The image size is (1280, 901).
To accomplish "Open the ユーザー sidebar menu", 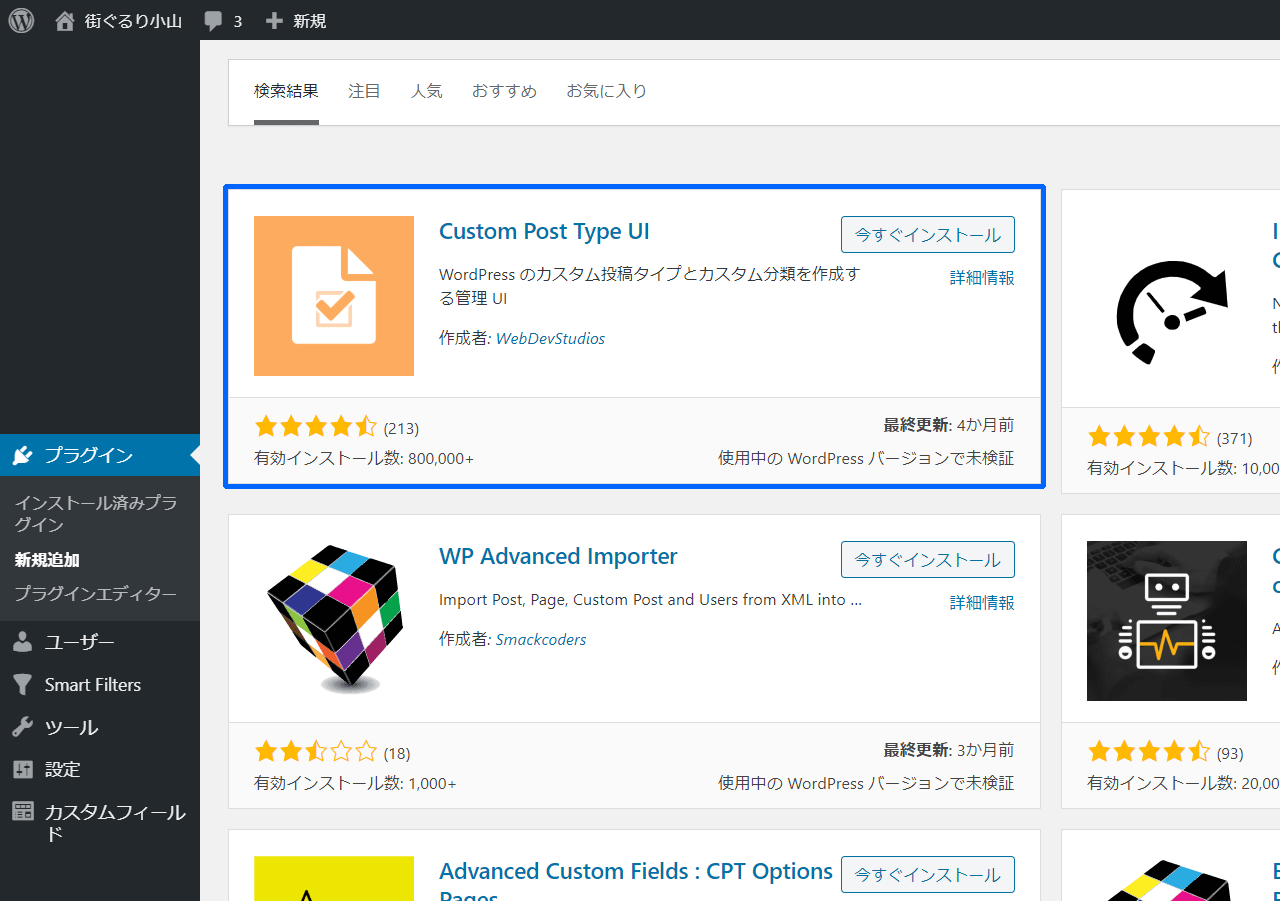I will tap(100, 643).
